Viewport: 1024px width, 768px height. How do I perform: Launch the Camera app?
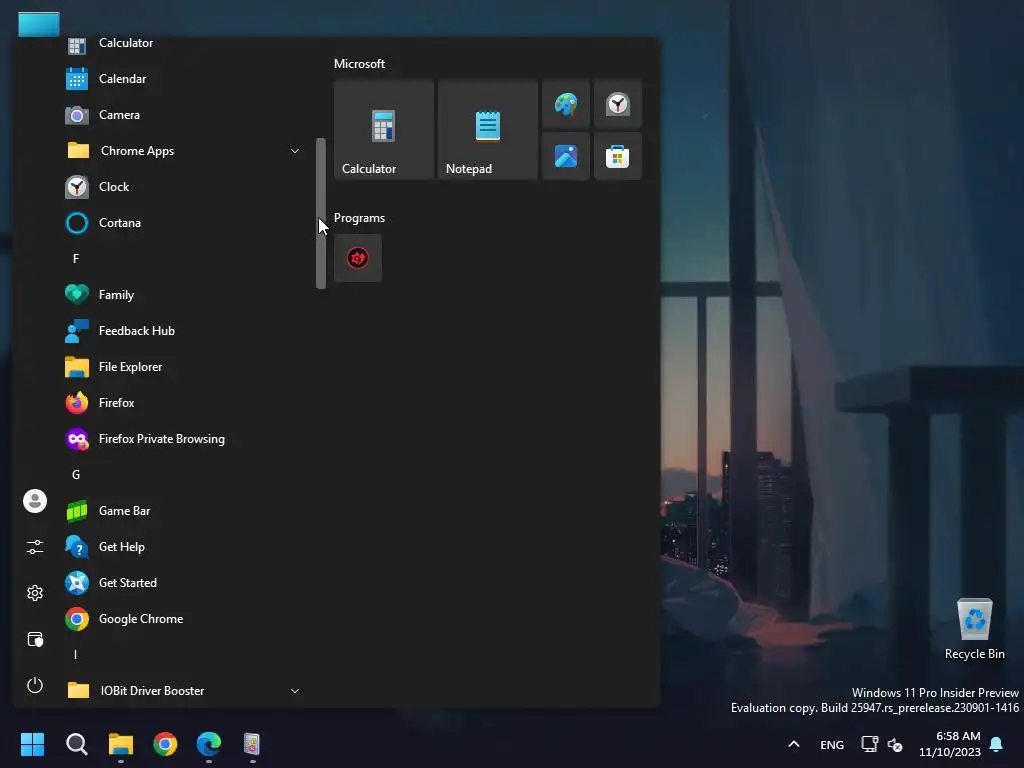coord(184,115)
